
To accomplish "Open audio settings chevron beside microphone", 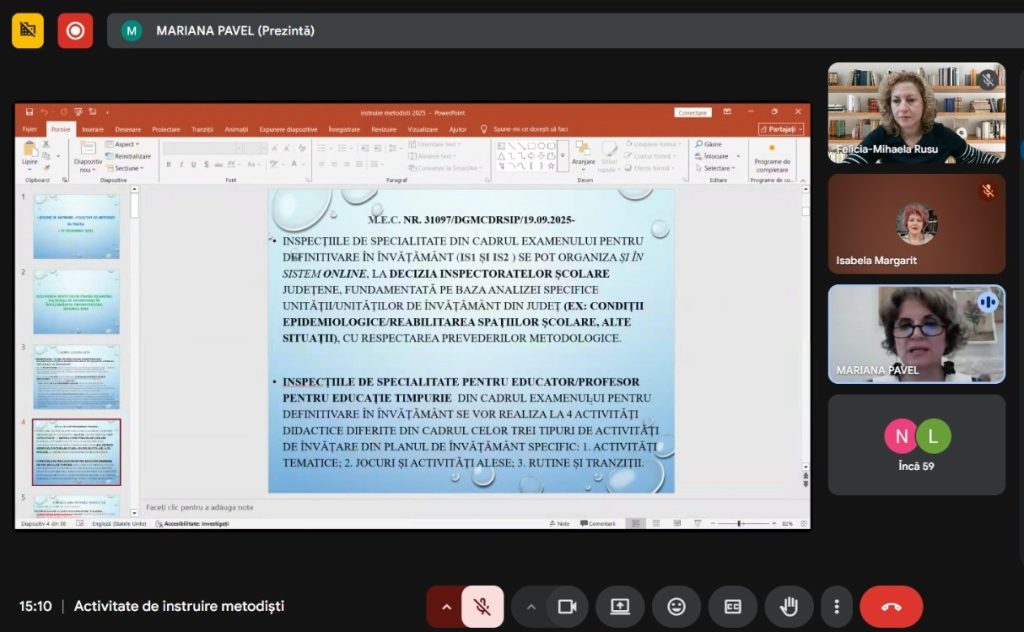I will tap(445, 606).
